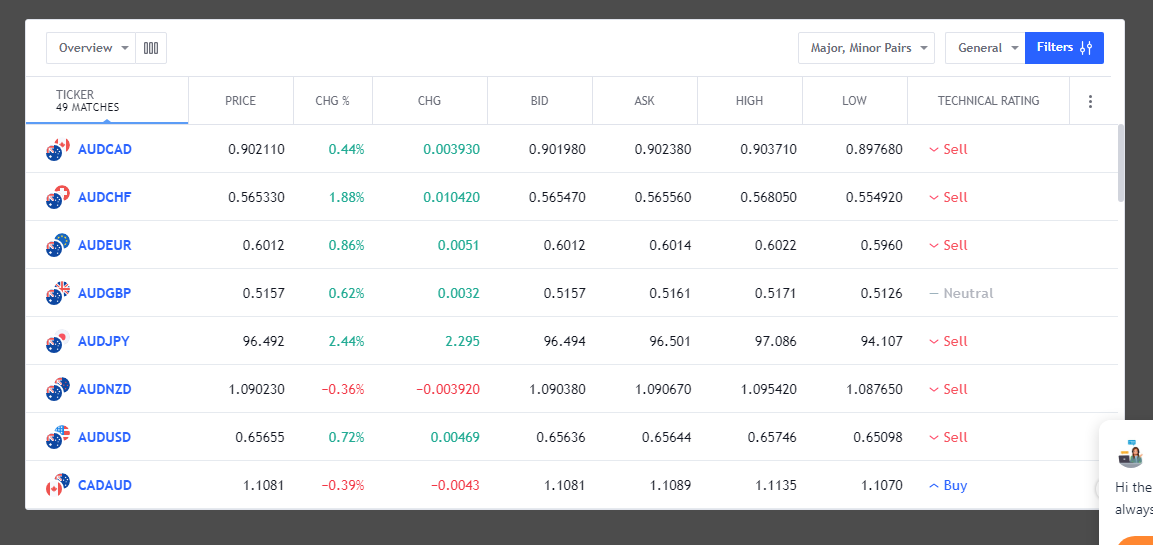Screen dimensions: 1153x545
Task: Click the AUDUSD bid value 0.65636
Action: (561, 437)
